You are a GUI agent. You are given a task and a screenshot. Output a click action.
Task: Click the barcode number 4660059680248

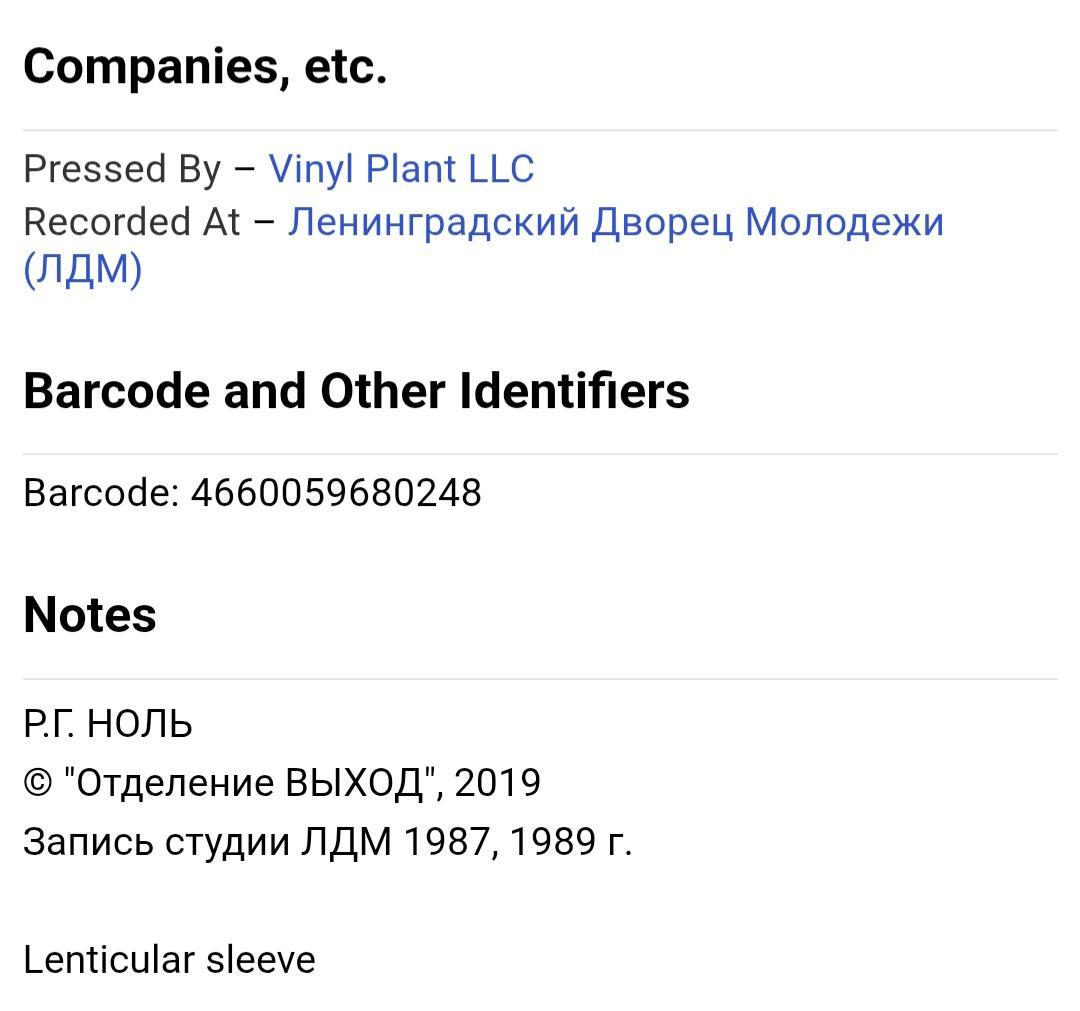tap(336, 493)
